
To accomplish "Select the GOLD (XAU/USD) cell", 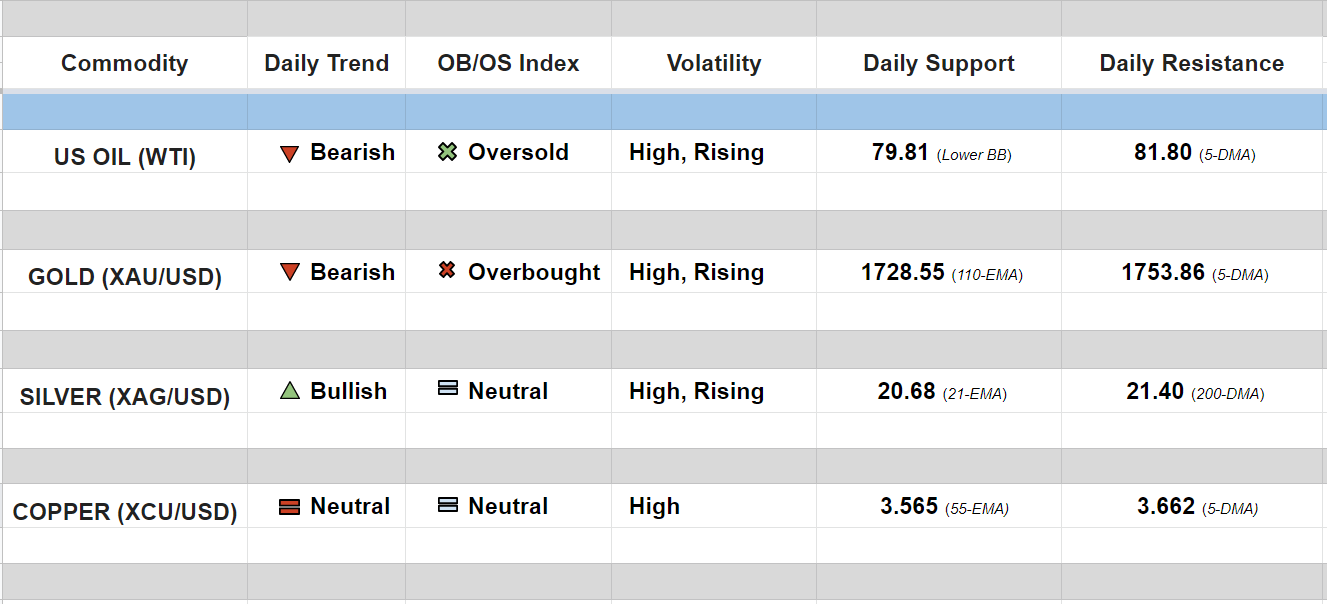I will pyautogui.click(x=125, y=277).
